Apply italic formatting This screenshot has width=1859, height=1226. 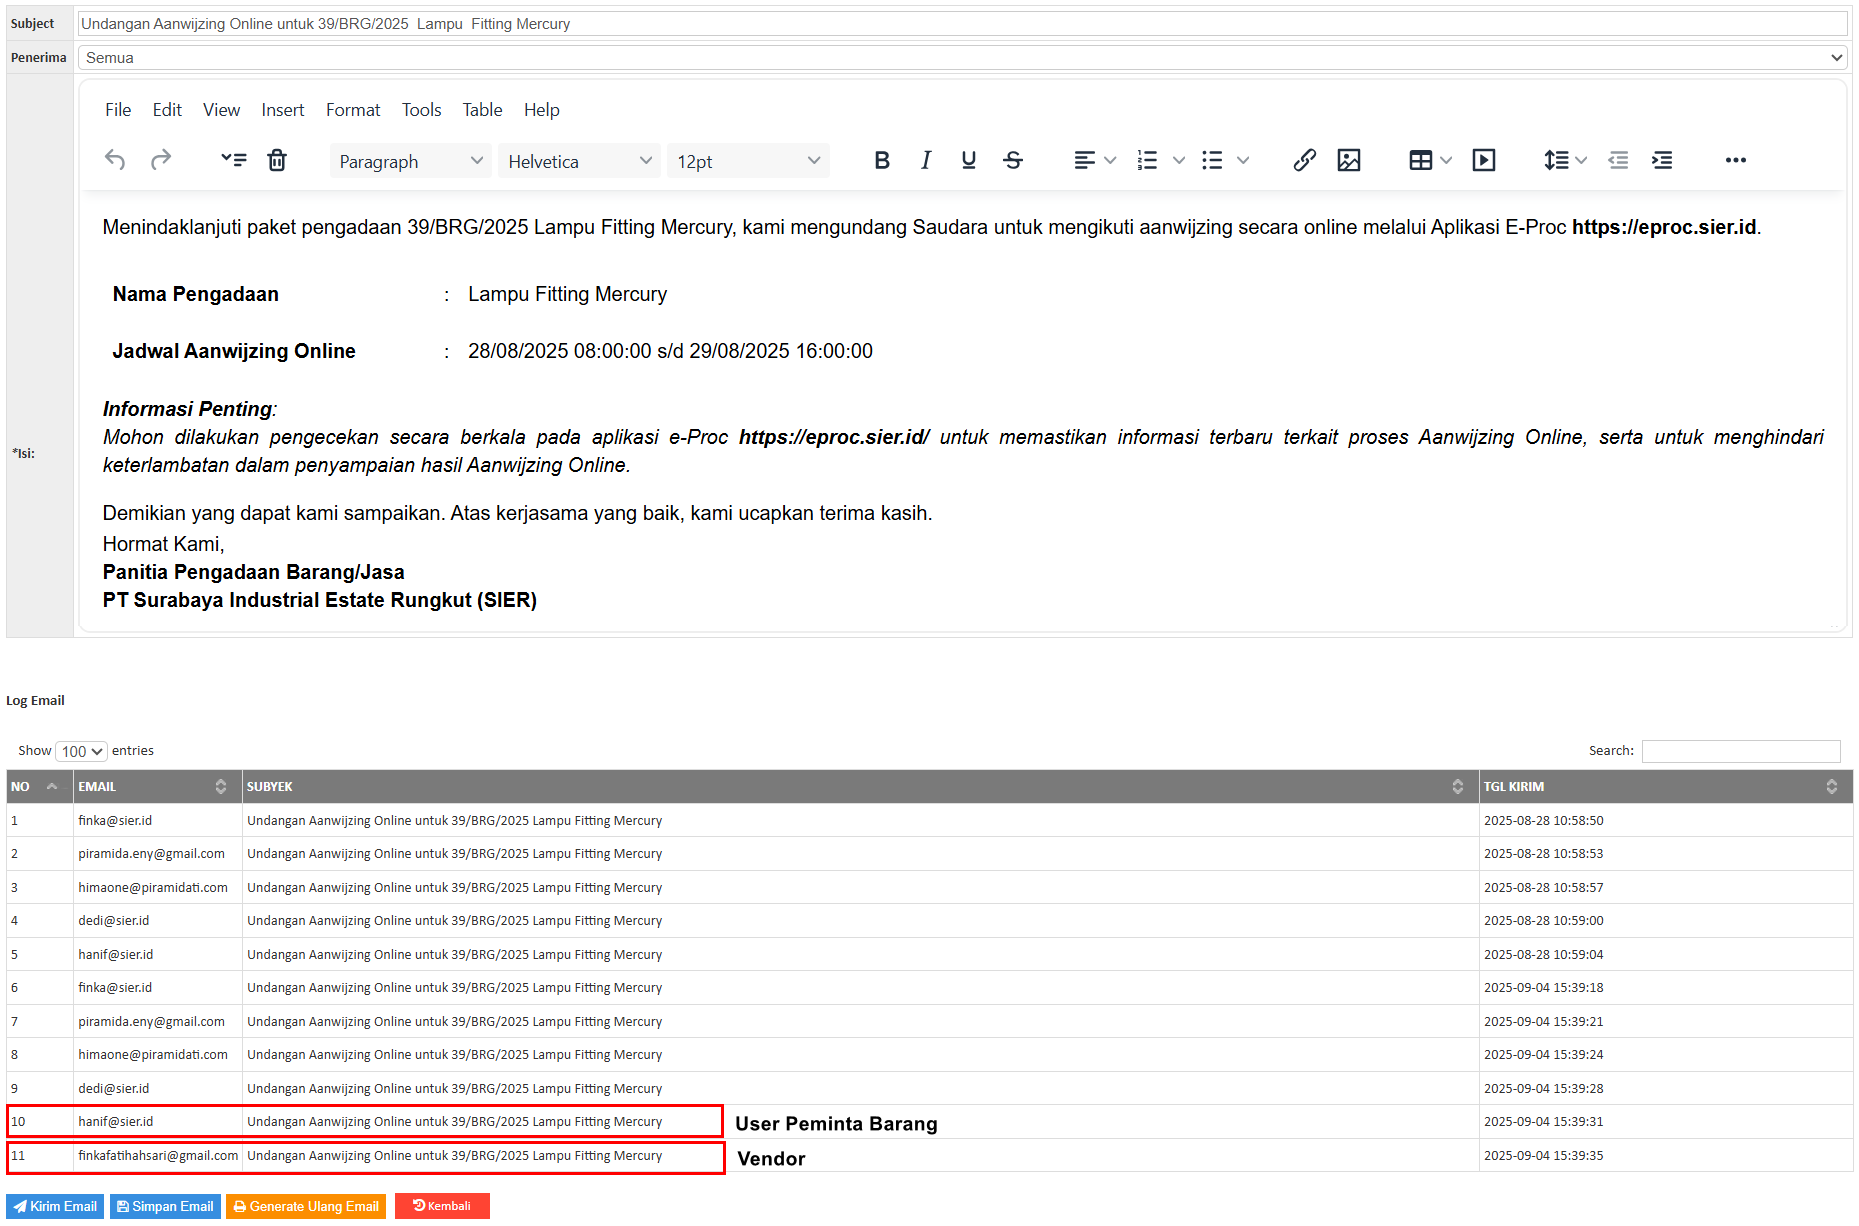(925, 160)
